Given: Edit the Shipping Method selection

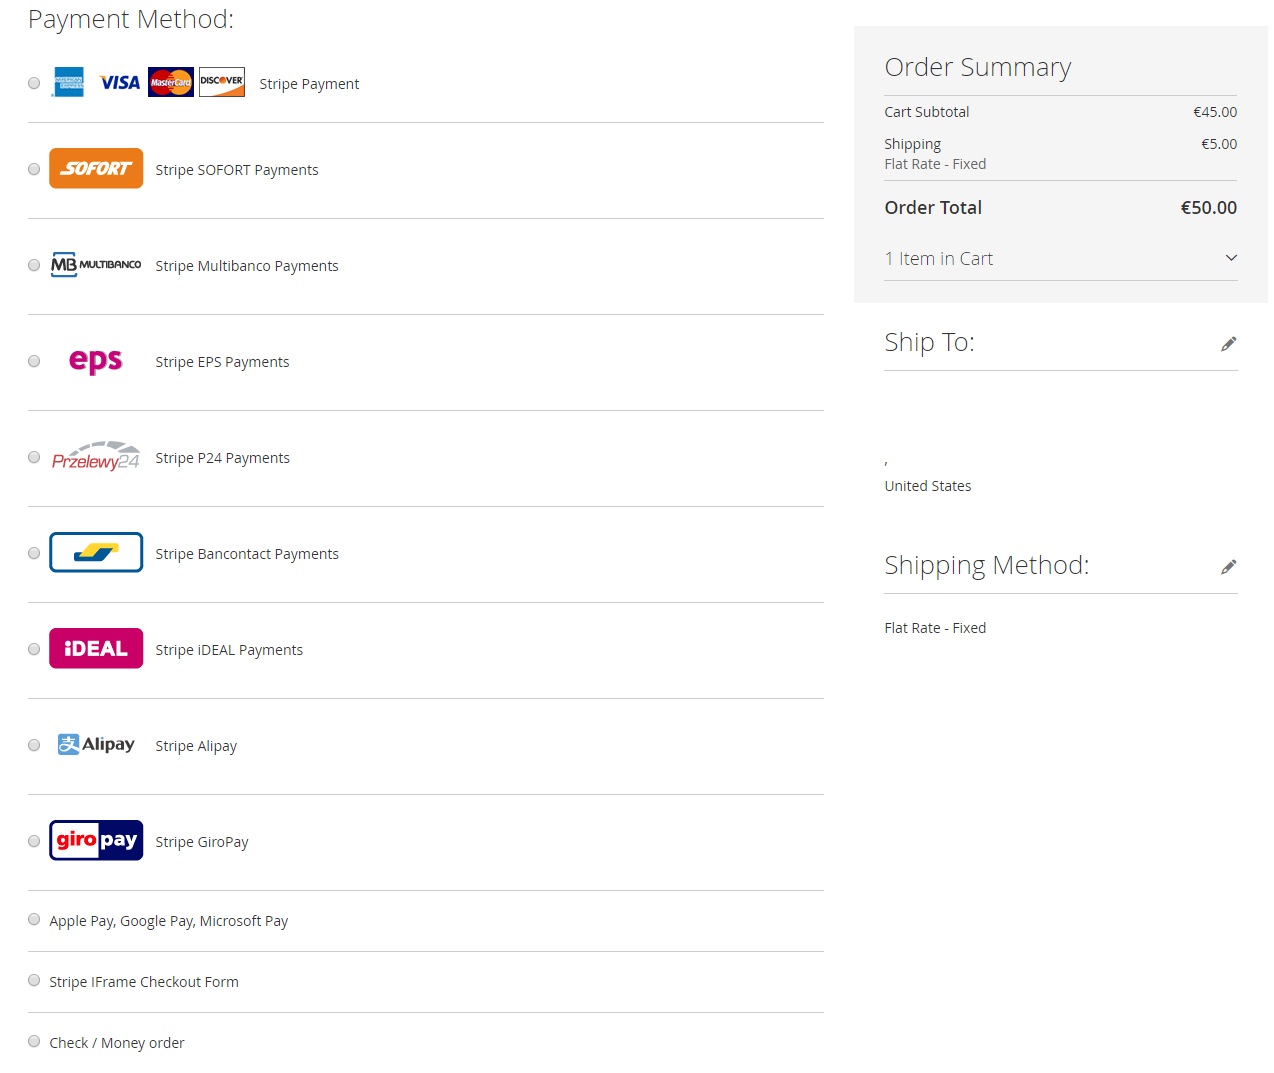Looking at the screenshot, I should pos(1229,566).
